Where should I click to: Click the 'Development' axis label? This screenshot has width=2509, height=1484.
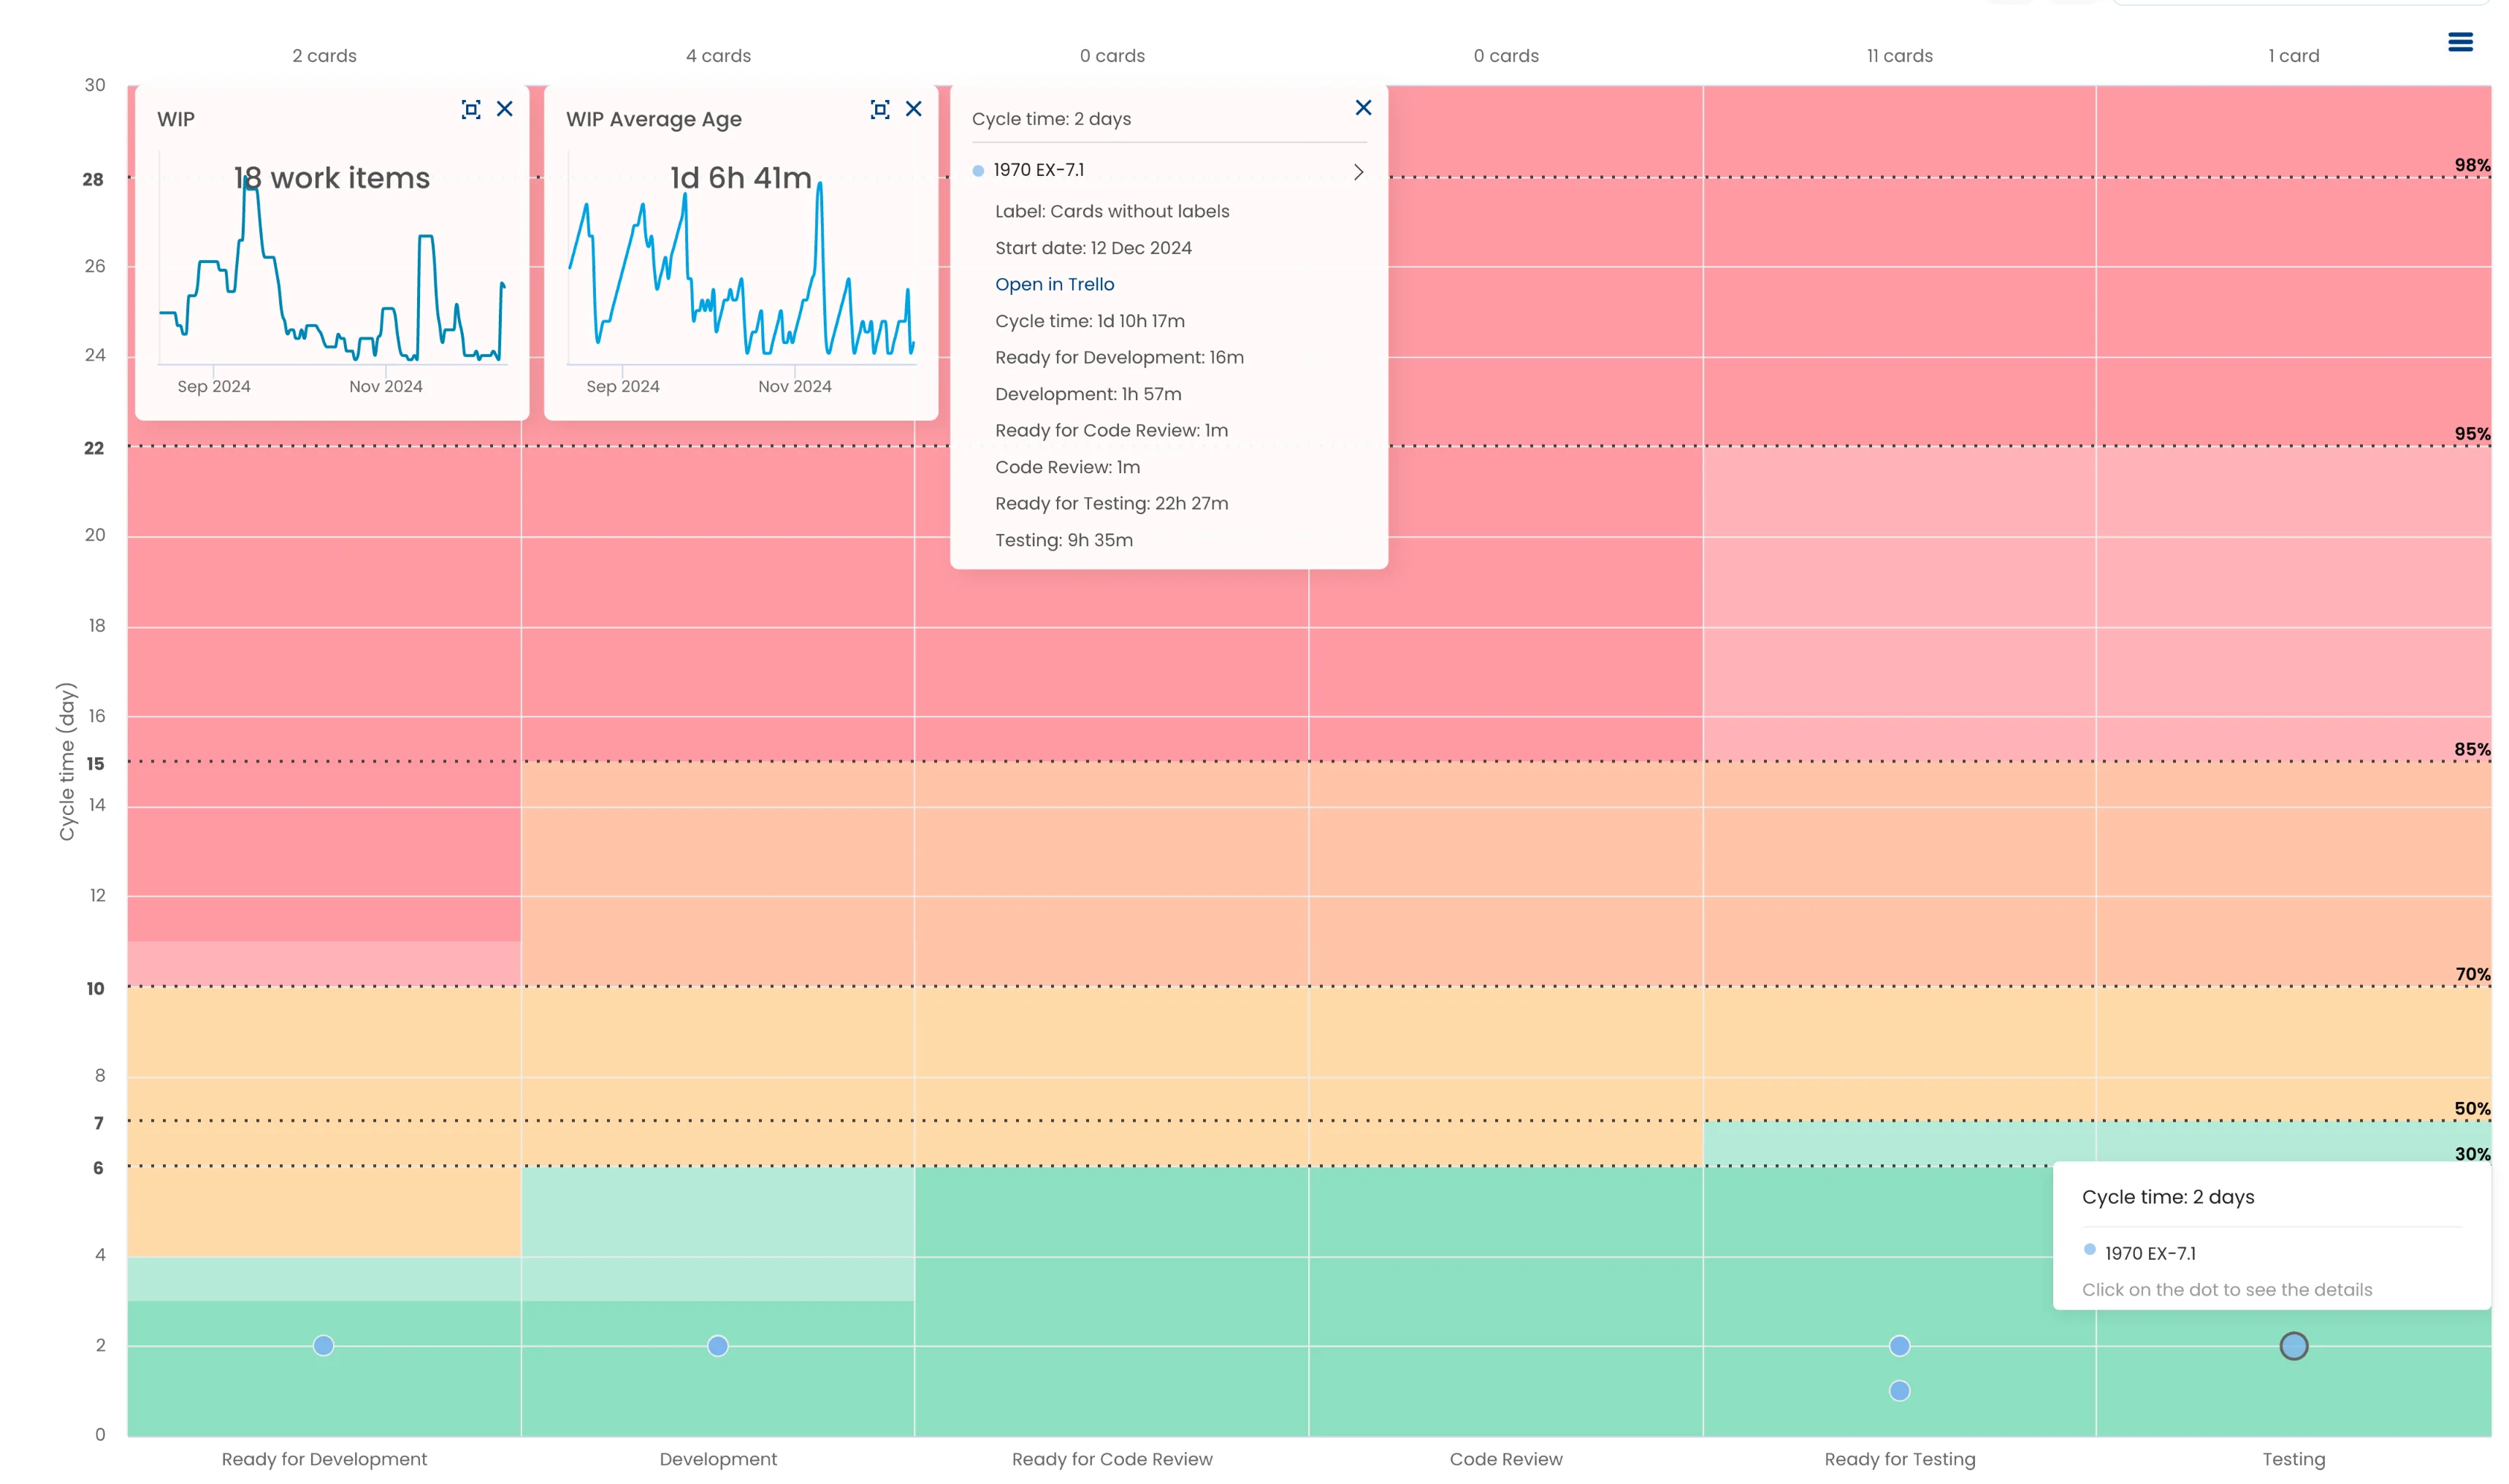pyautogui.click(x=718, y=1459)
